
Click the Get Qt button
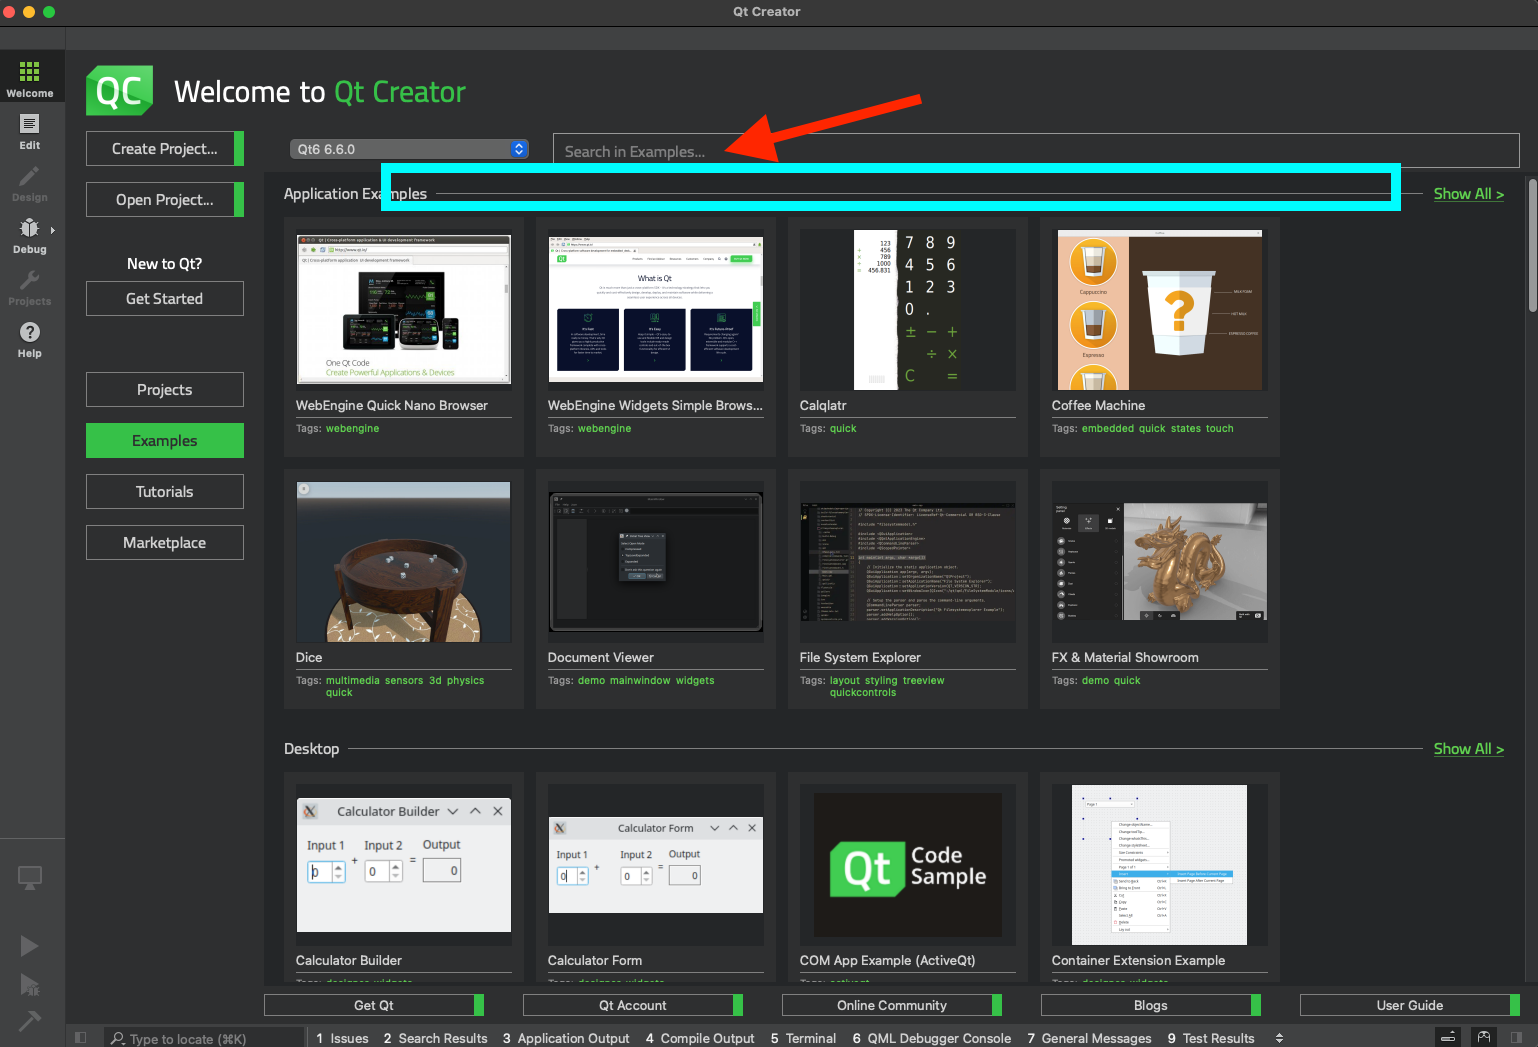click(374, 1005)
